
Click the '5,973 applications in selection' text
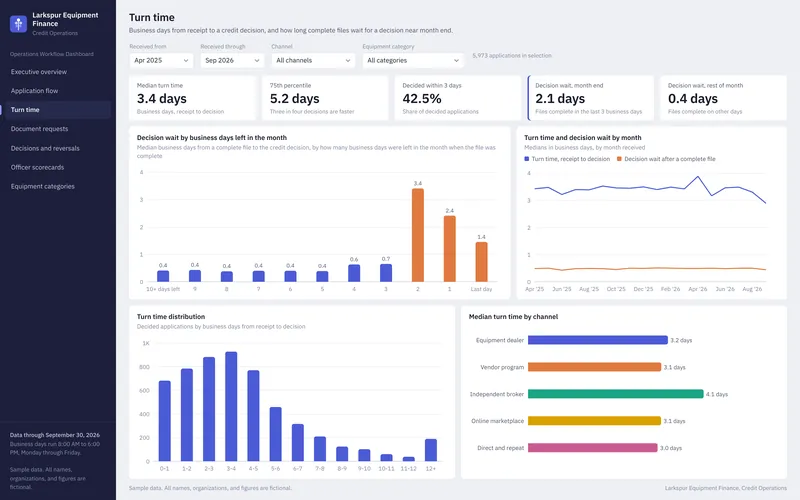coord(512,56)
